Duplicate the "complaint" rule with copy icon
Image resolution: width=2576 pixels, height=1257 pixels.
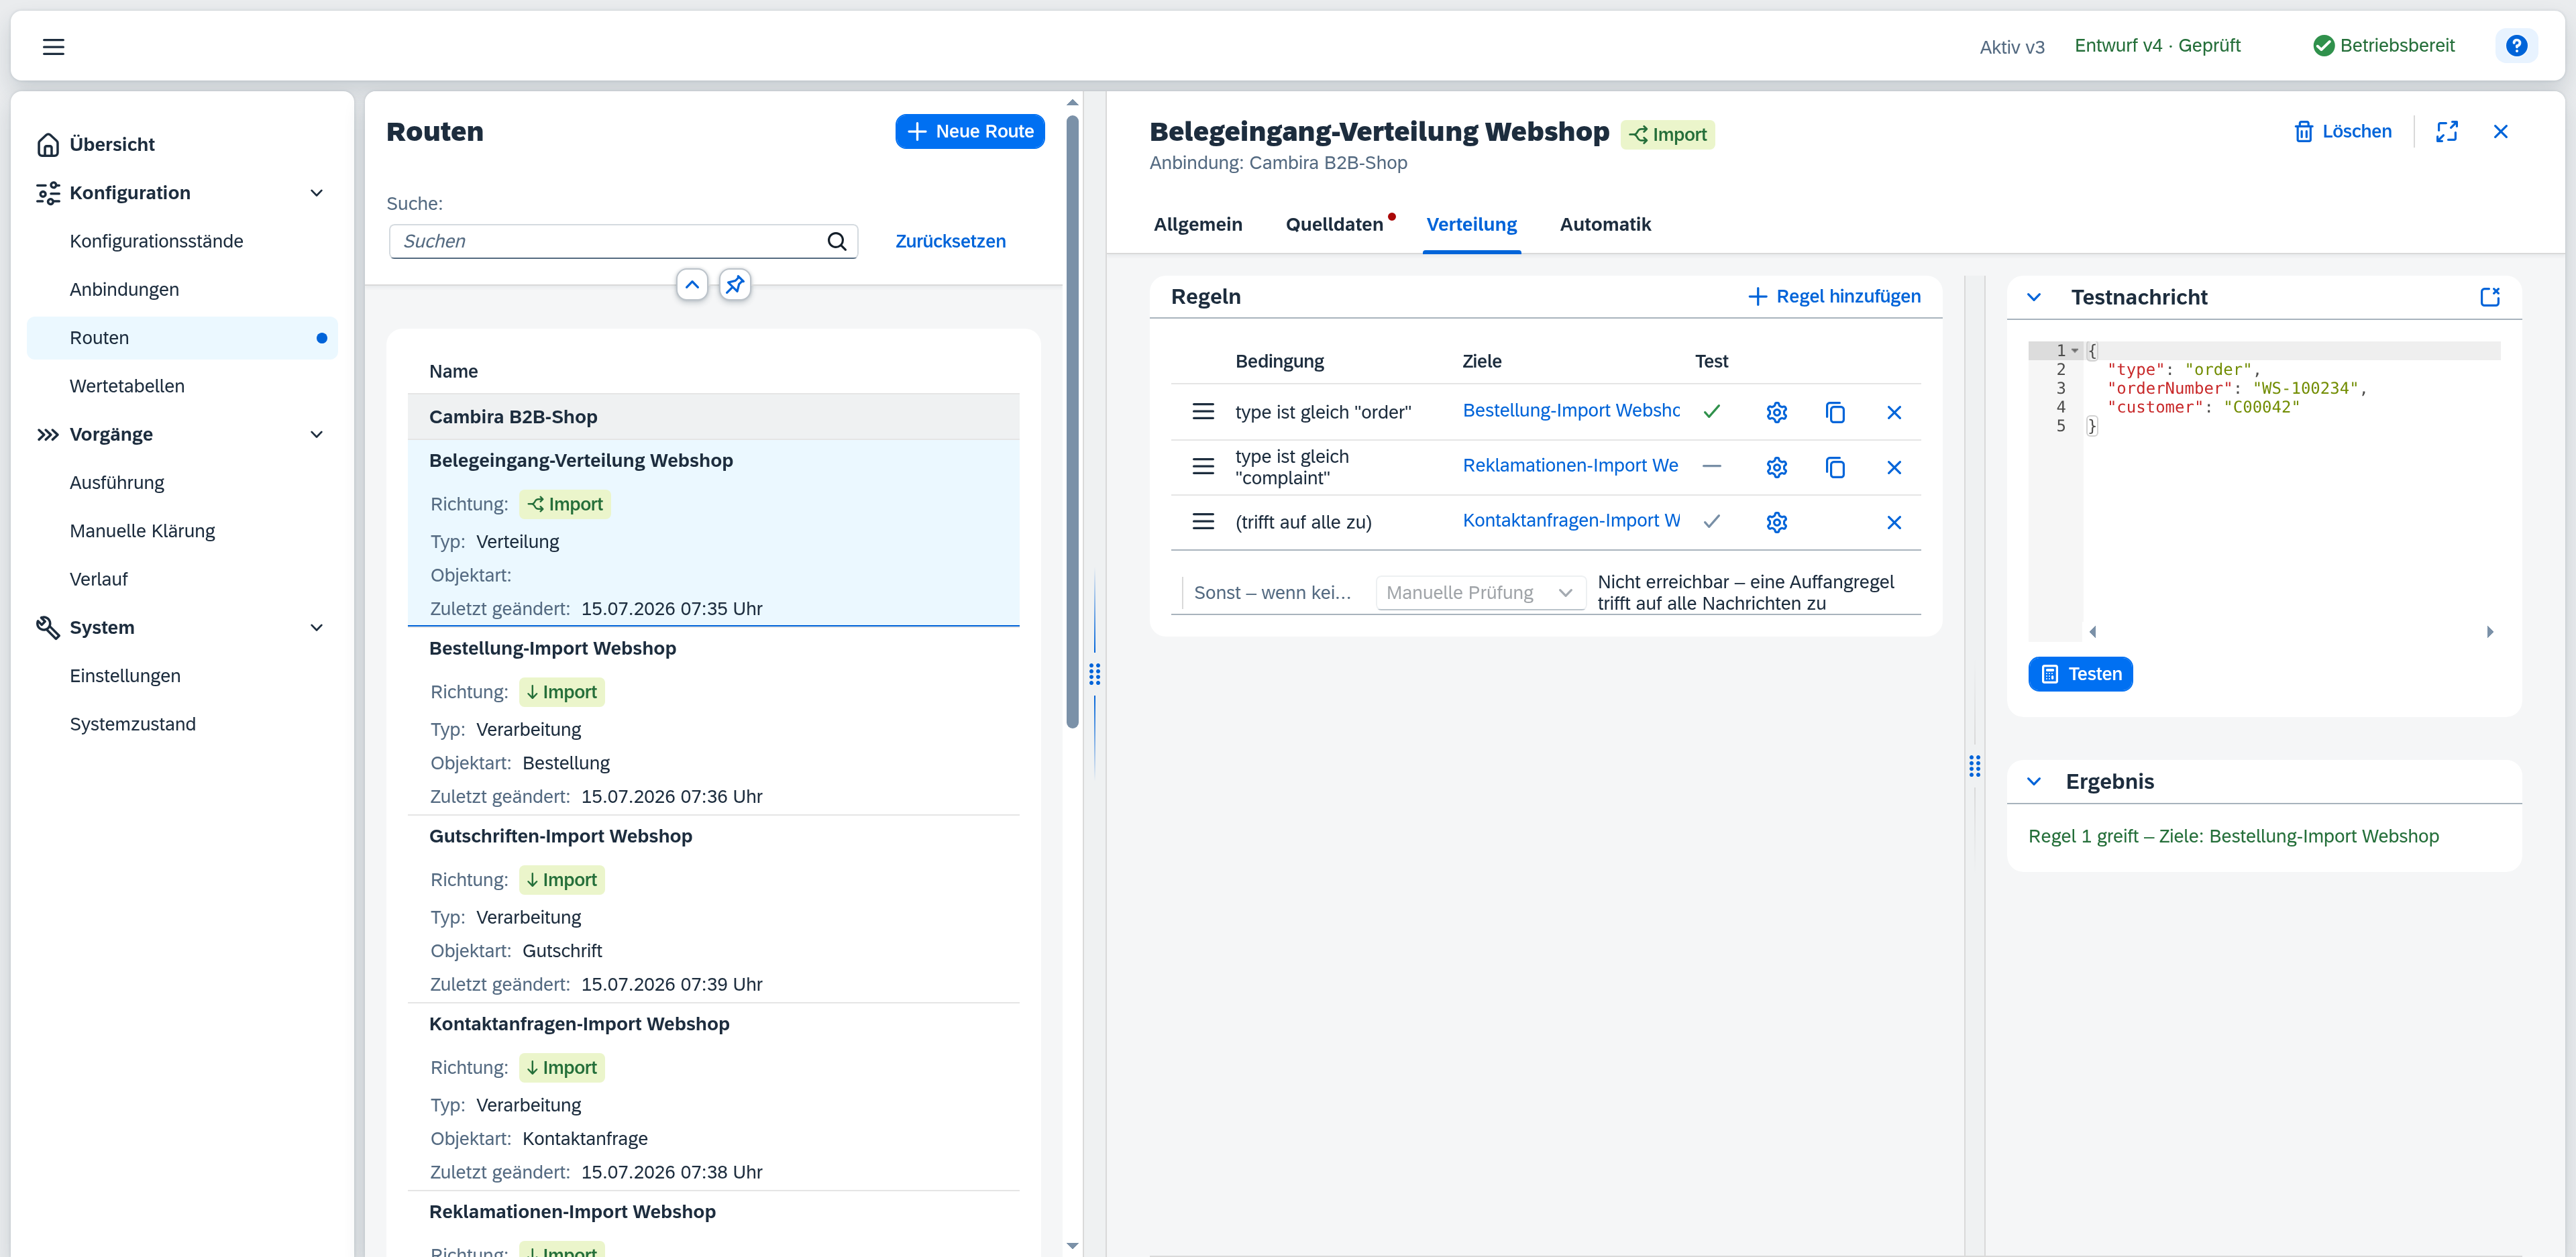tap(1835, 467)
